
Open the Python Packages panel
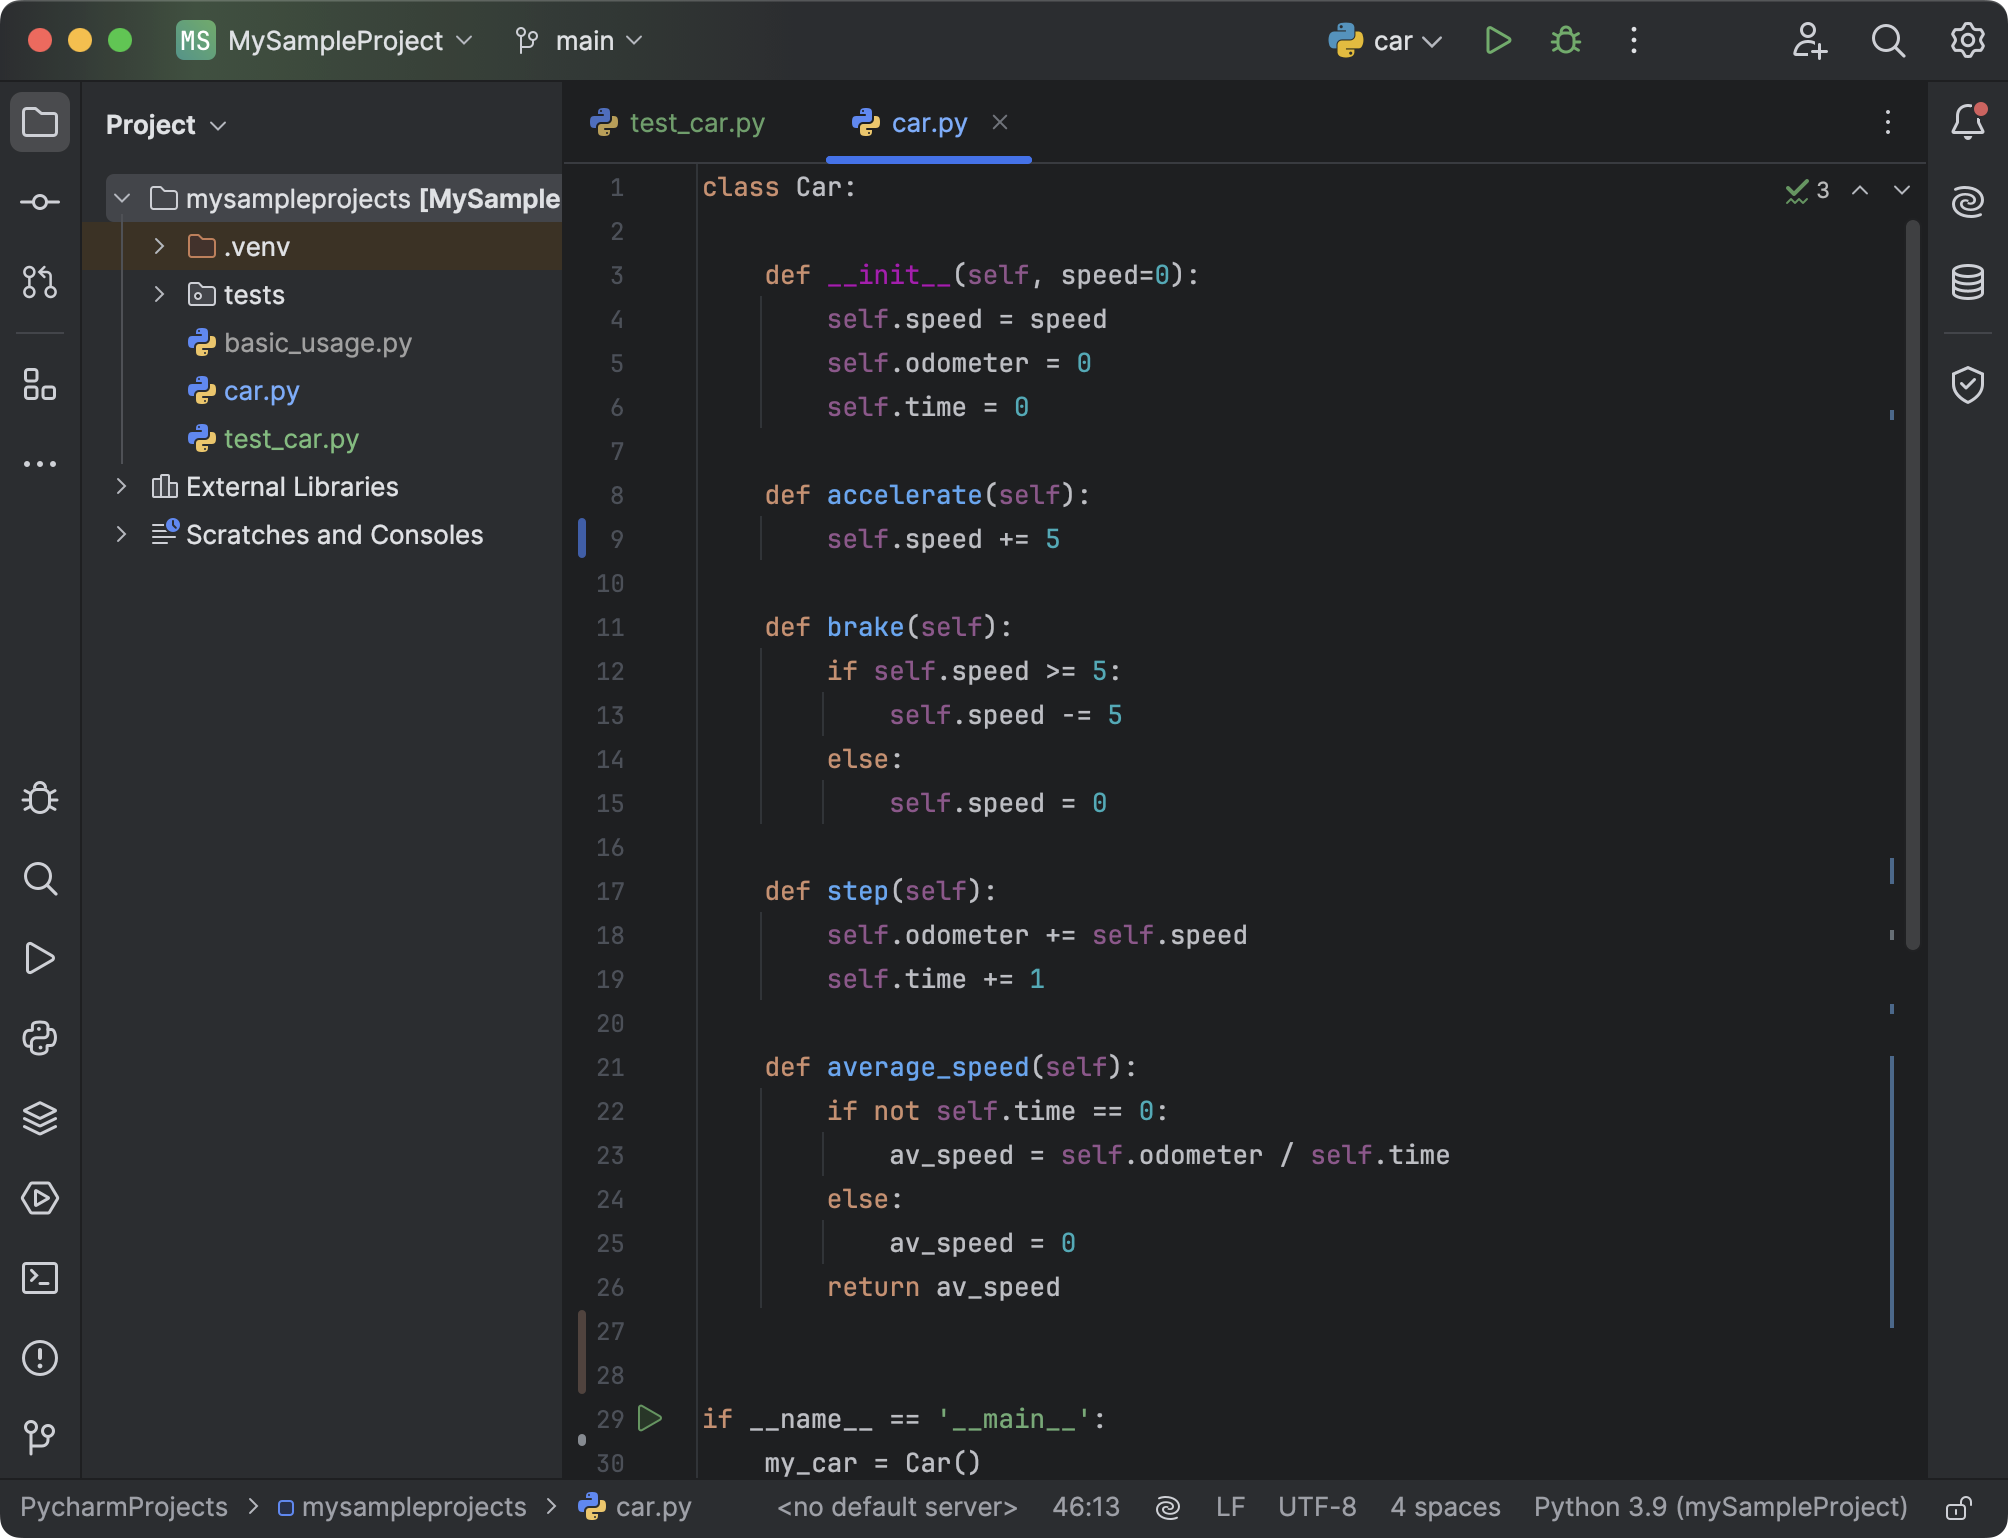[40, 1038]
